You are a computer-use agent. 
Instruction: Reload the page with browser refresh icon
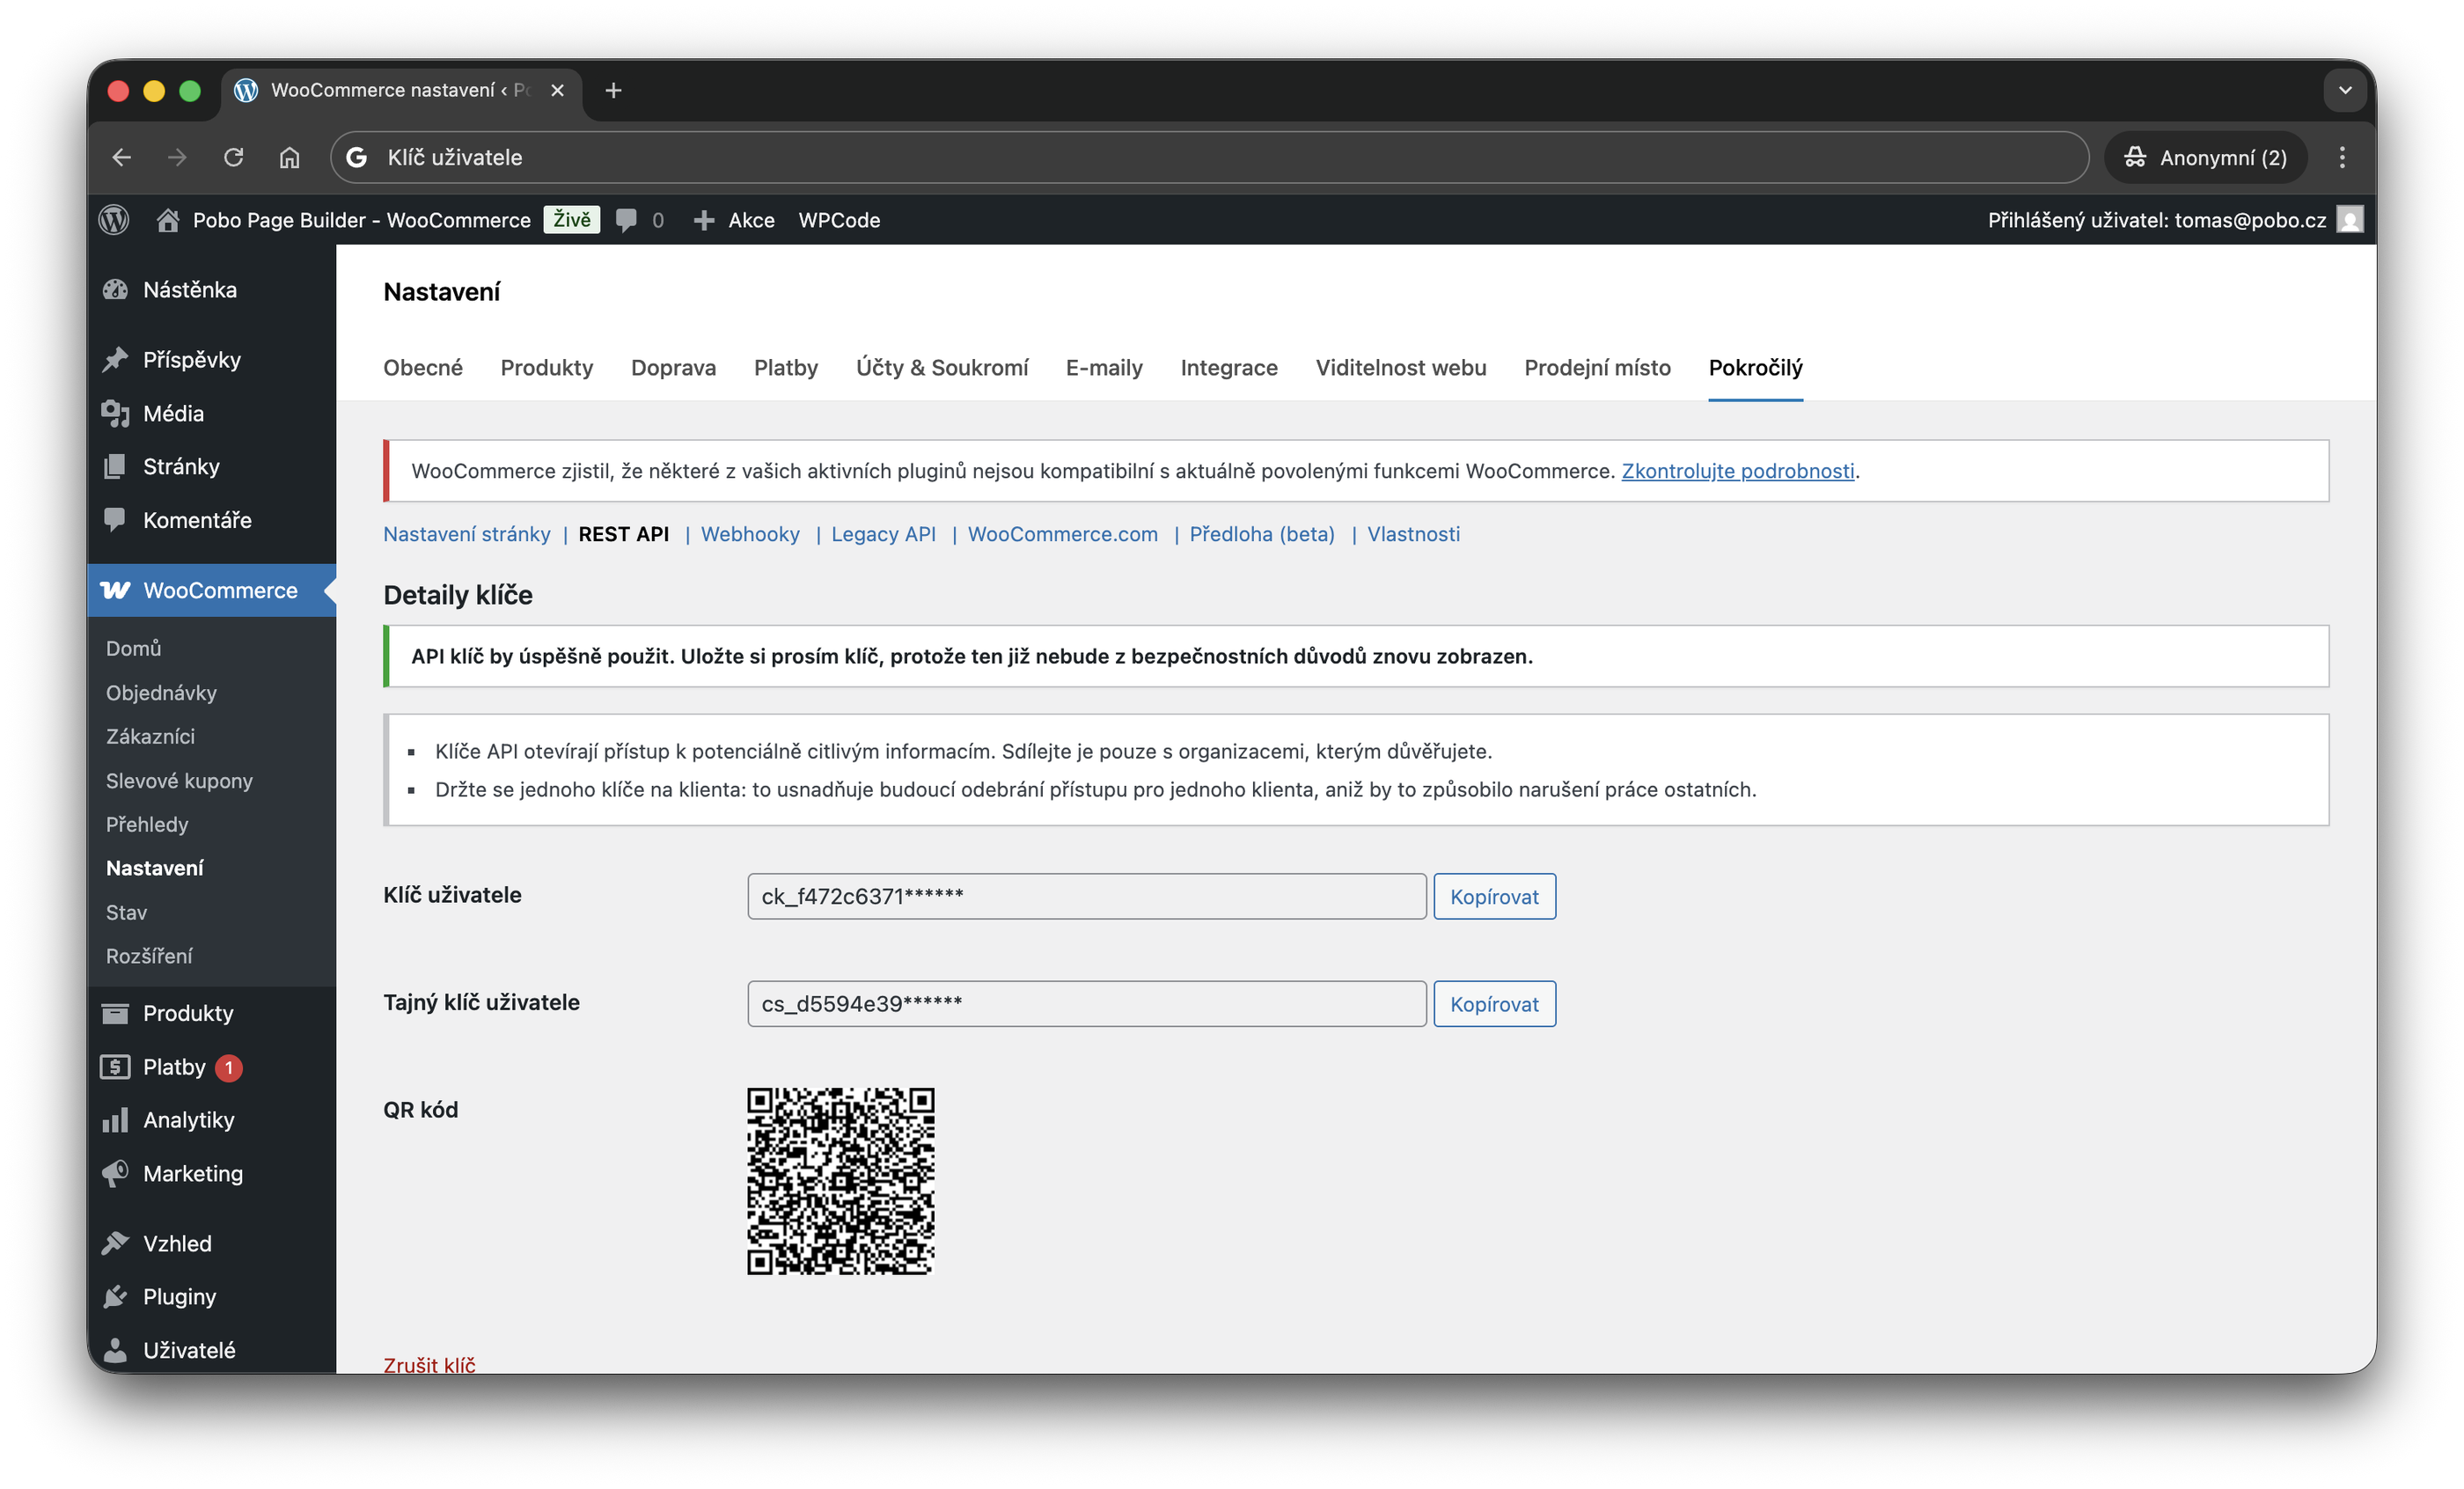point(233,157)
